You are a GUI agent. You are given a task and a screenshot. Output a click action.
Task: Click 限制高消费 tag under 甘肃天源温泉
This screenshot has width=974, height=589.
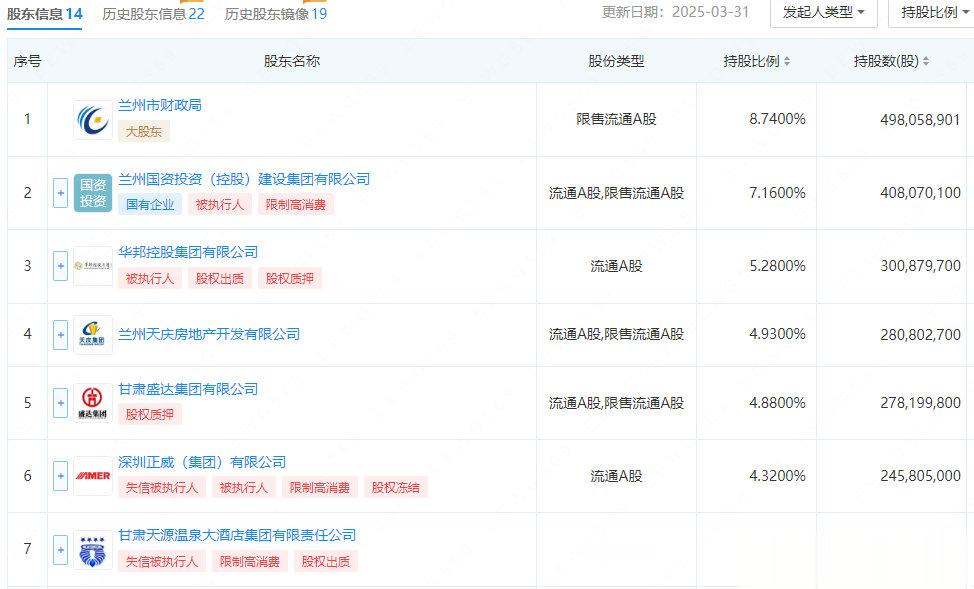click(250, 562)
